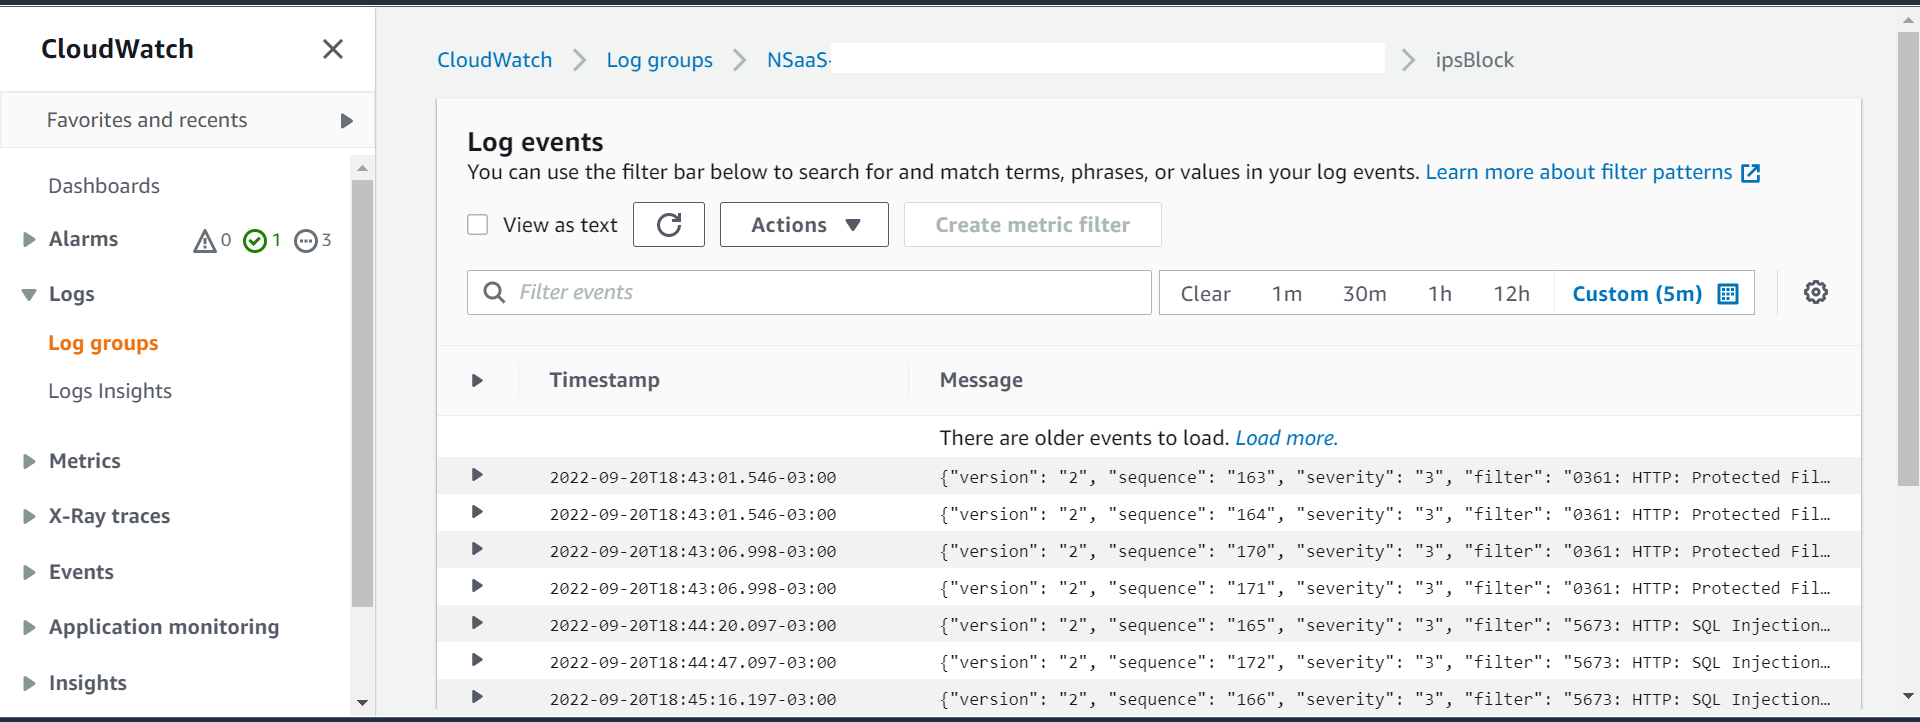The height and width of the screenshot is (722, 1920).
Task: Expand the Metrics section
Action: click(29, 461)
